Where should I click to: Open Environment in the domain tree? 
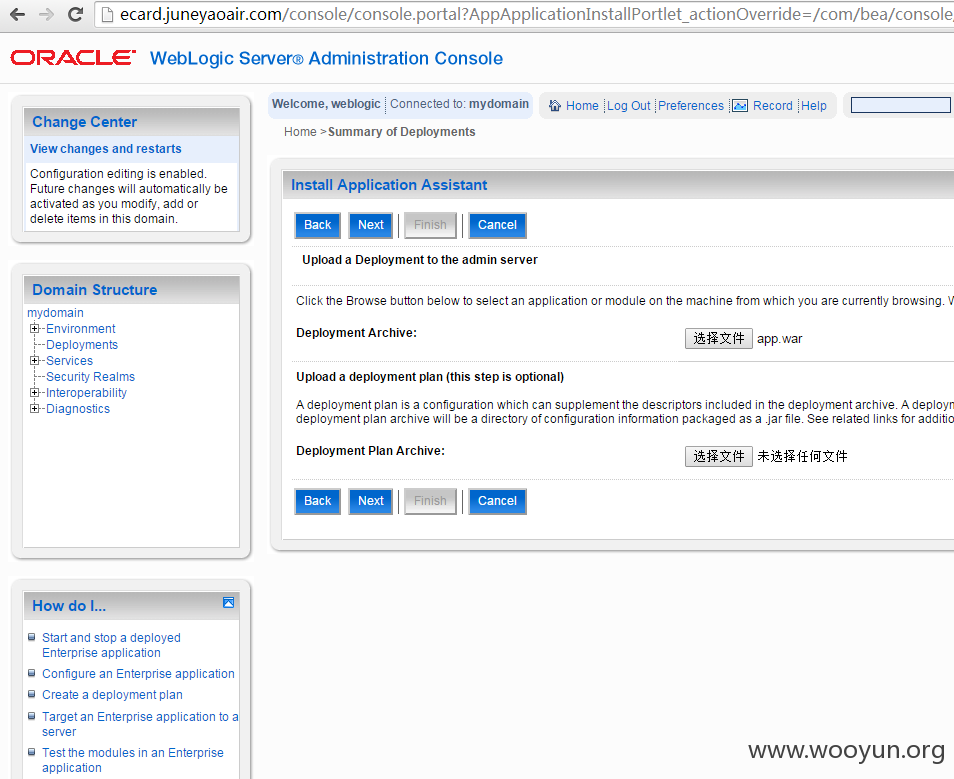80,329
